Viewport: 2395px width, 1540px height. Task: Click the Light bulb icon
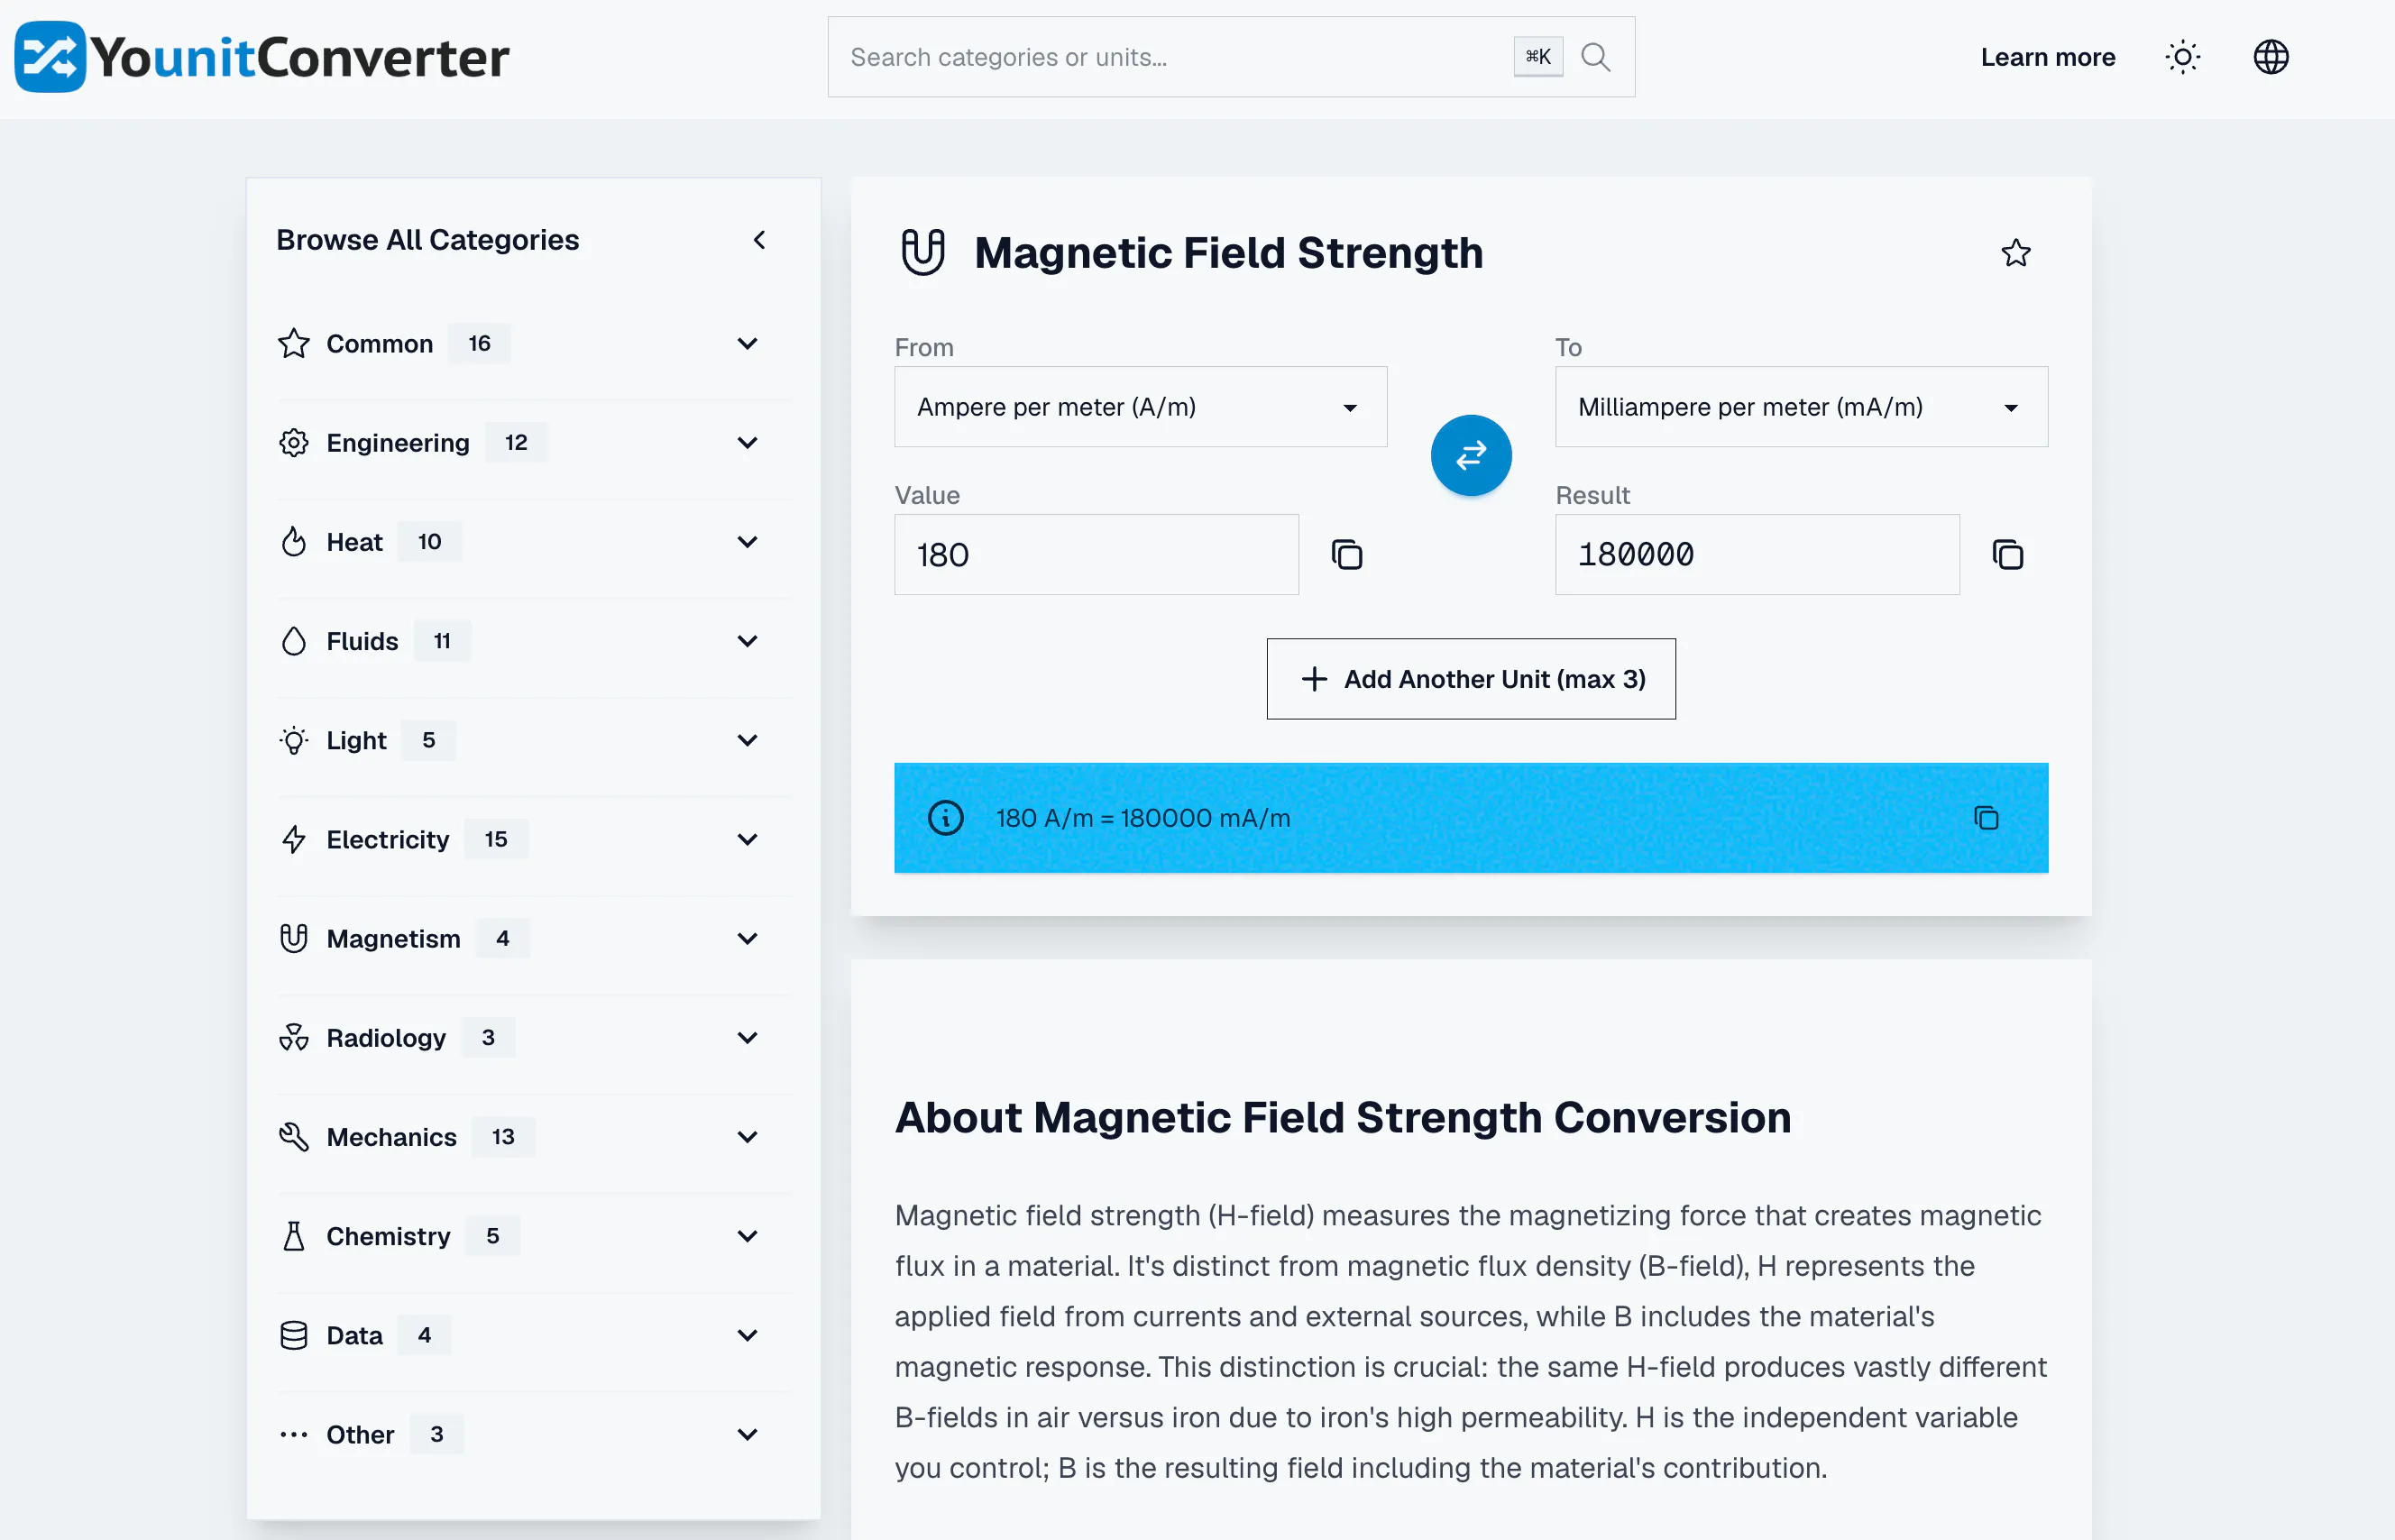(294, 740)
